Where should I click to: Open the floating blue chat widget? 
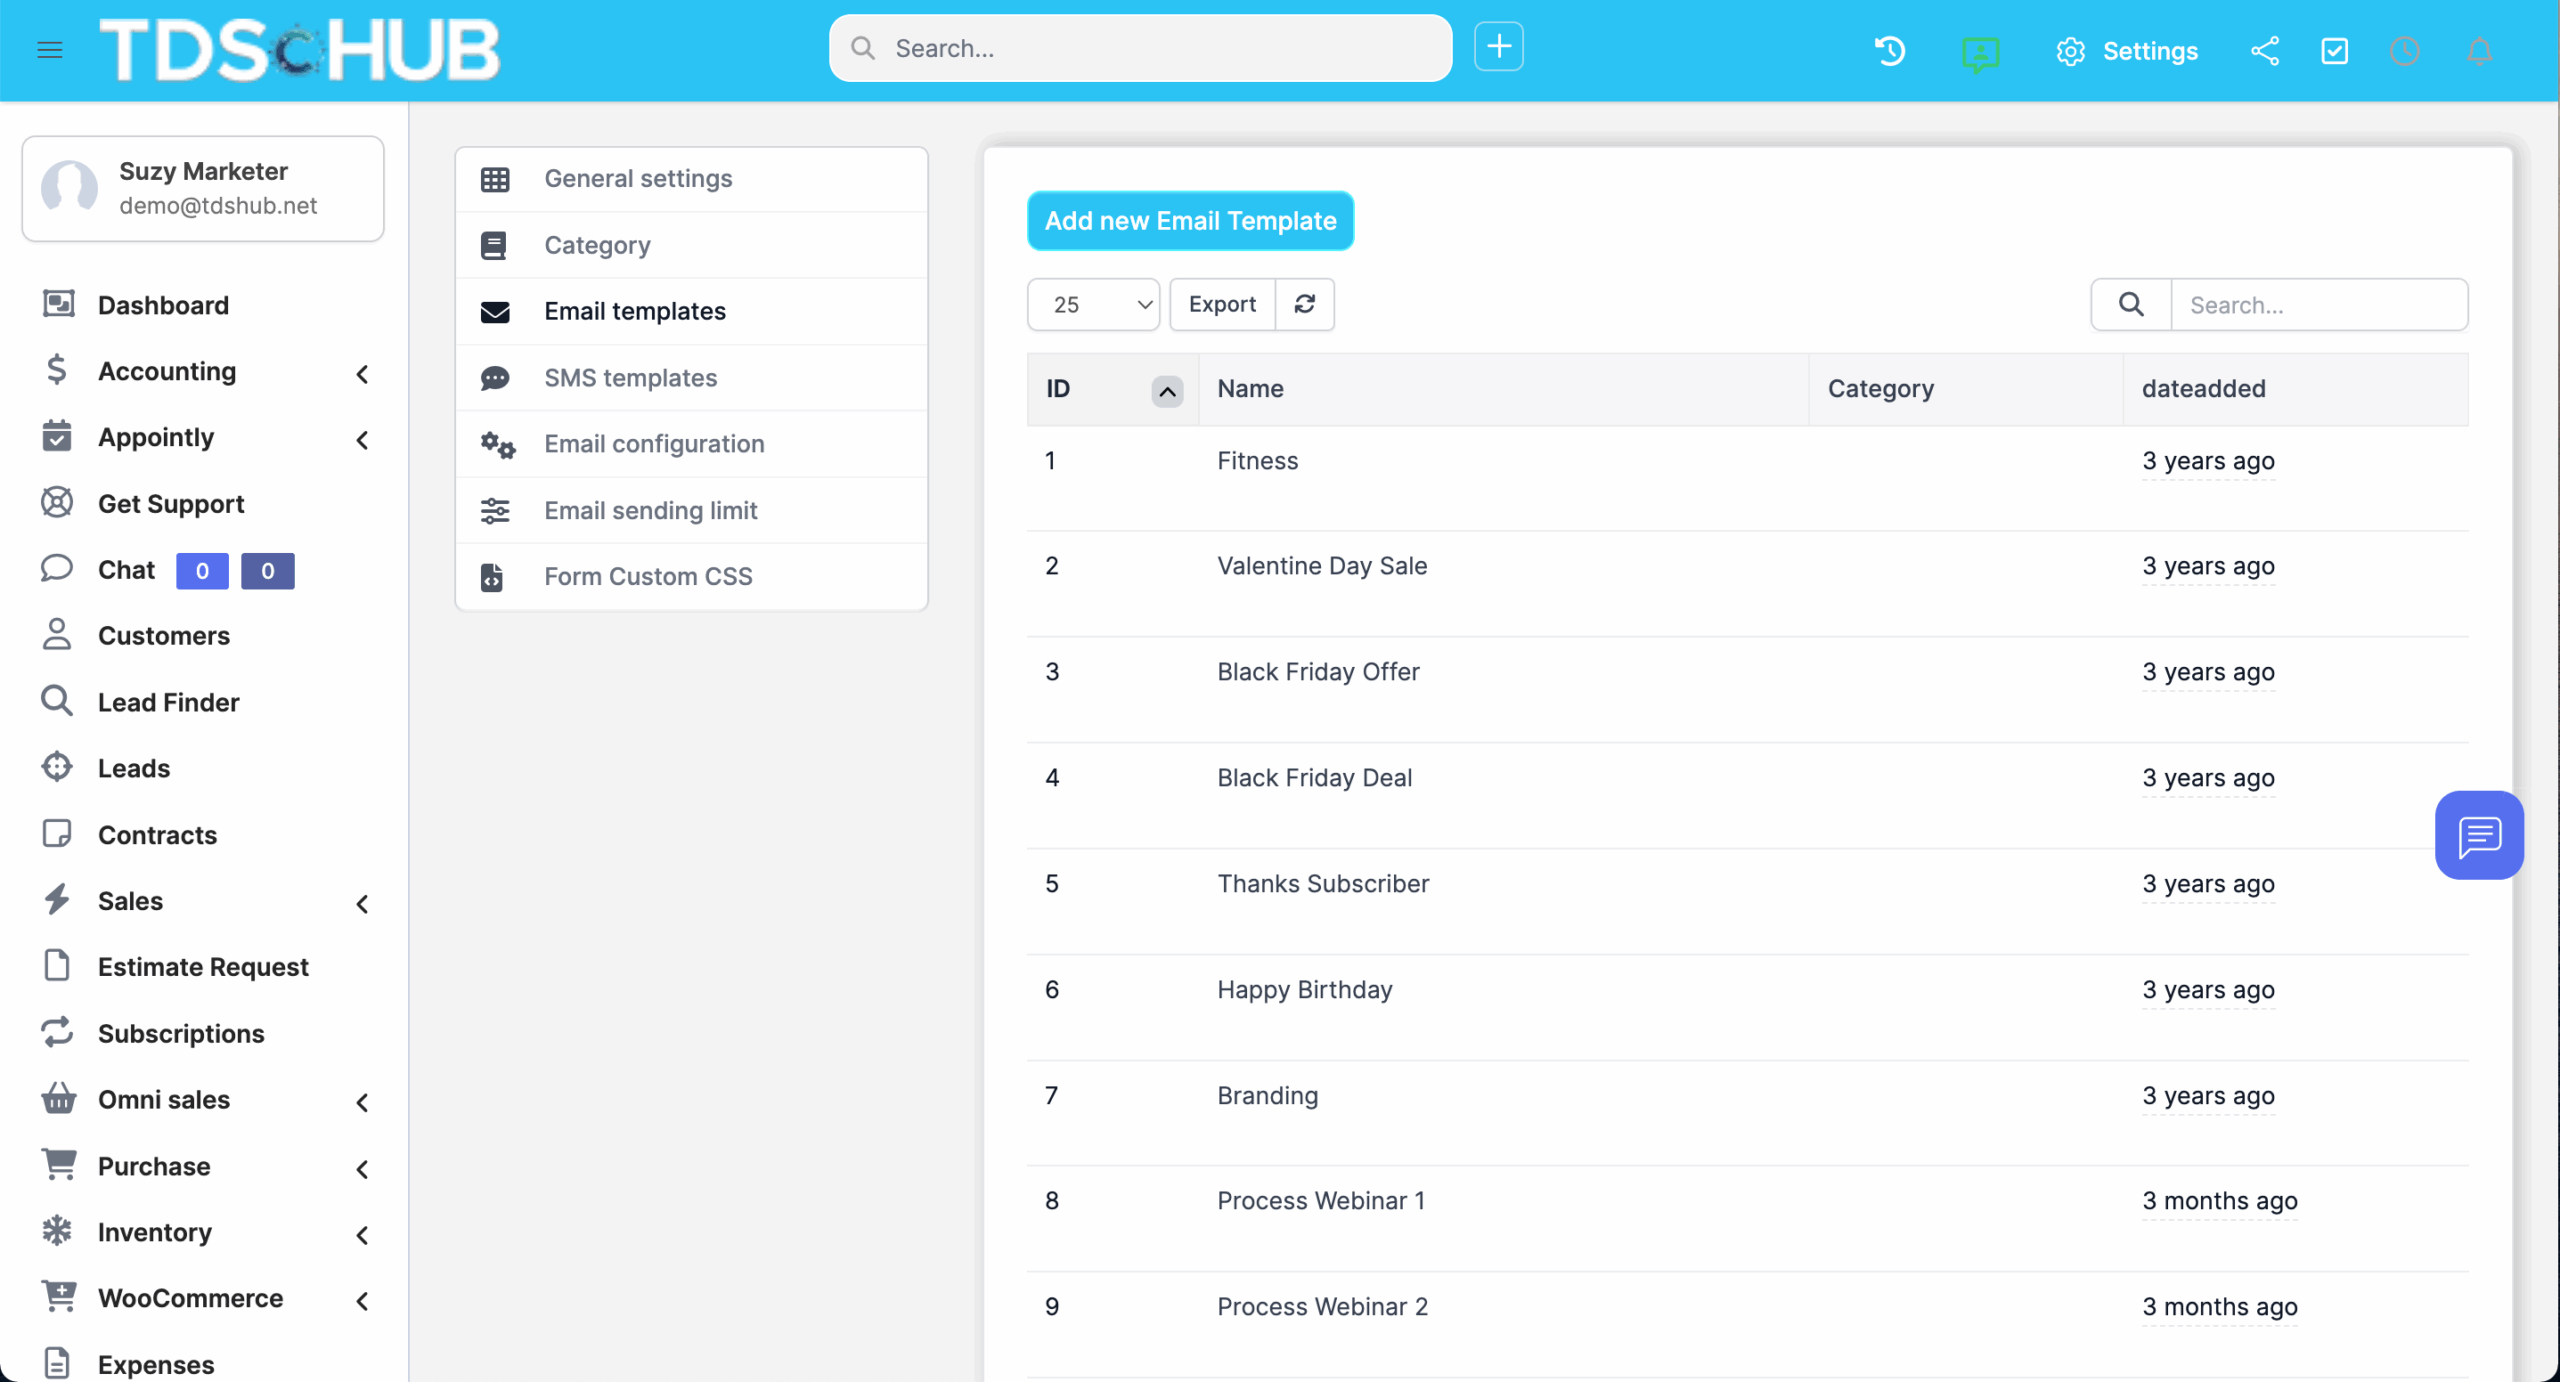tap(2479, 836)
